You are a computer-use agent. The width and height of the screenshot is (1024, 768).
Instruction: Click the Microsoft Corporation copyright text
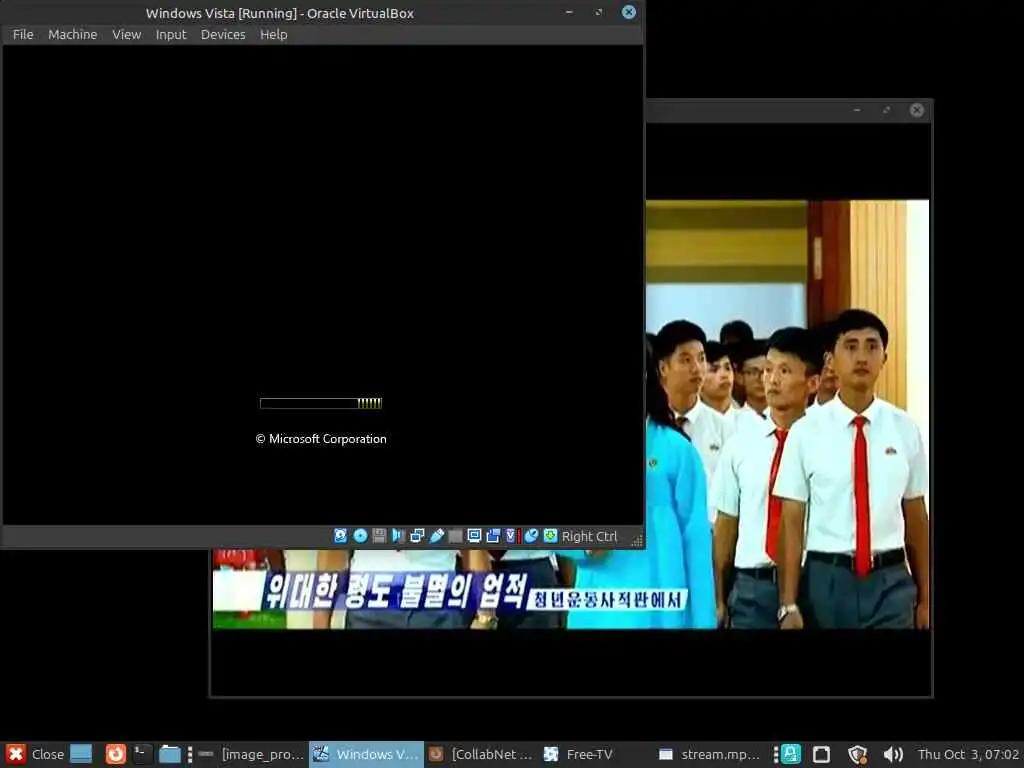tap(321, 439)
